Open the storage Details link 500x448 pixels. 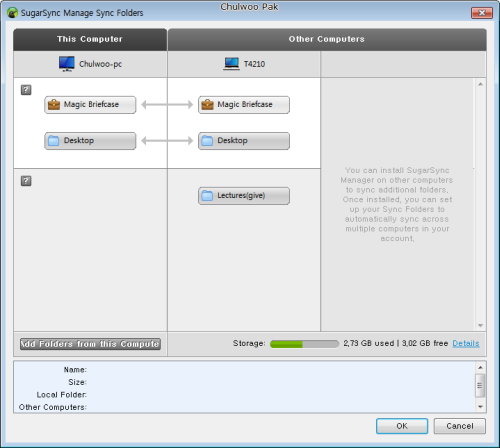click(466, 343)
